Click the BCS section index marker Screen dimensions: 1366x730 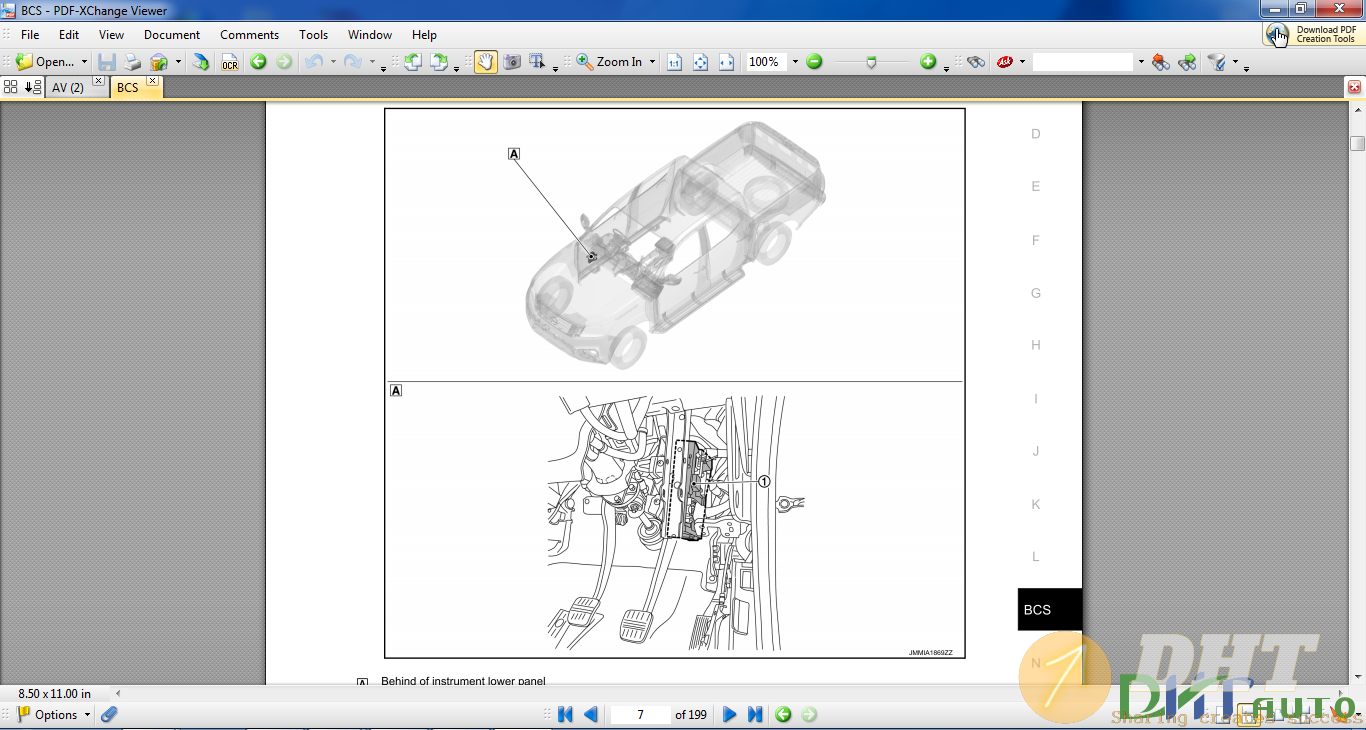[1049, 609]
